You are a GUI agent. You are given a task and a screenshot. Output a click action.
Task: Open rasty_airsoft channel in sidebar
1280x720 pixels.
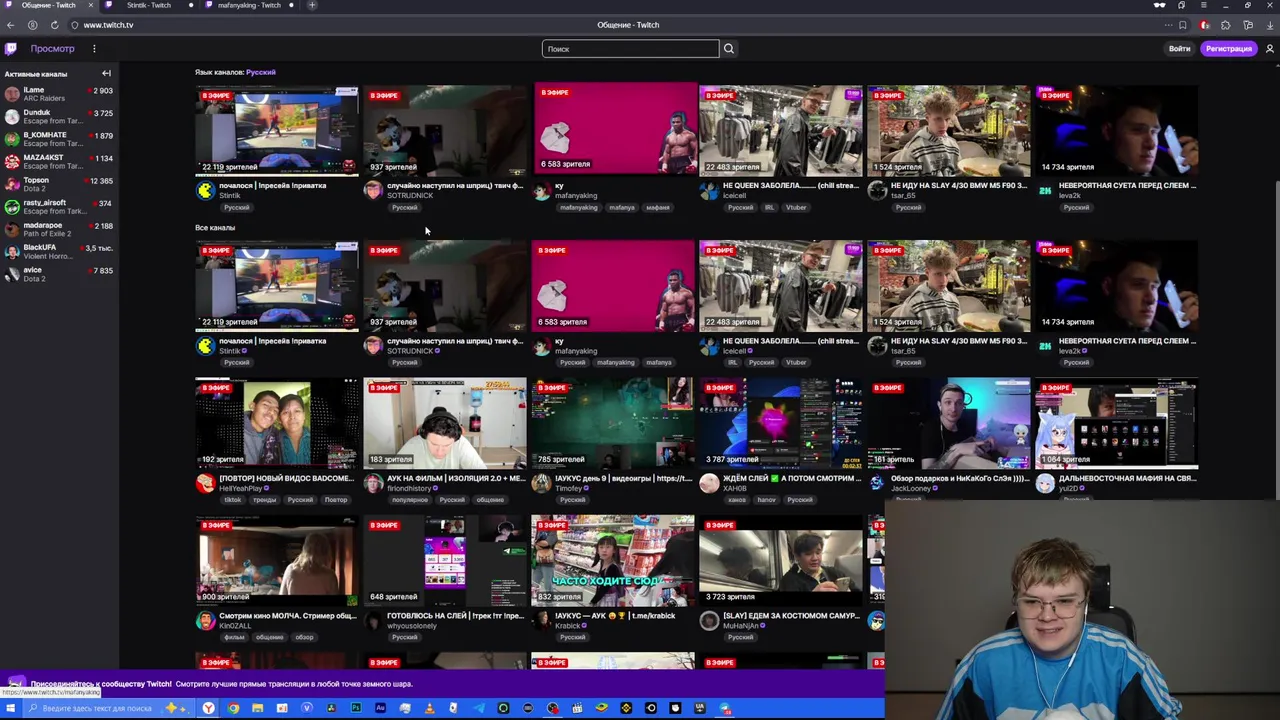(59, 207)
